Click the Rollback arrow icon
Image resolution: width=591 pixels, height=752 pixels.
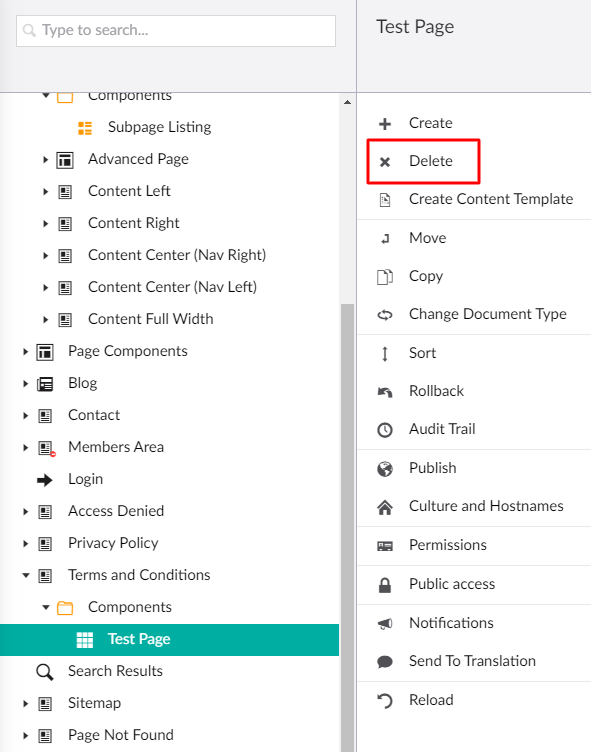click(385, 392)
